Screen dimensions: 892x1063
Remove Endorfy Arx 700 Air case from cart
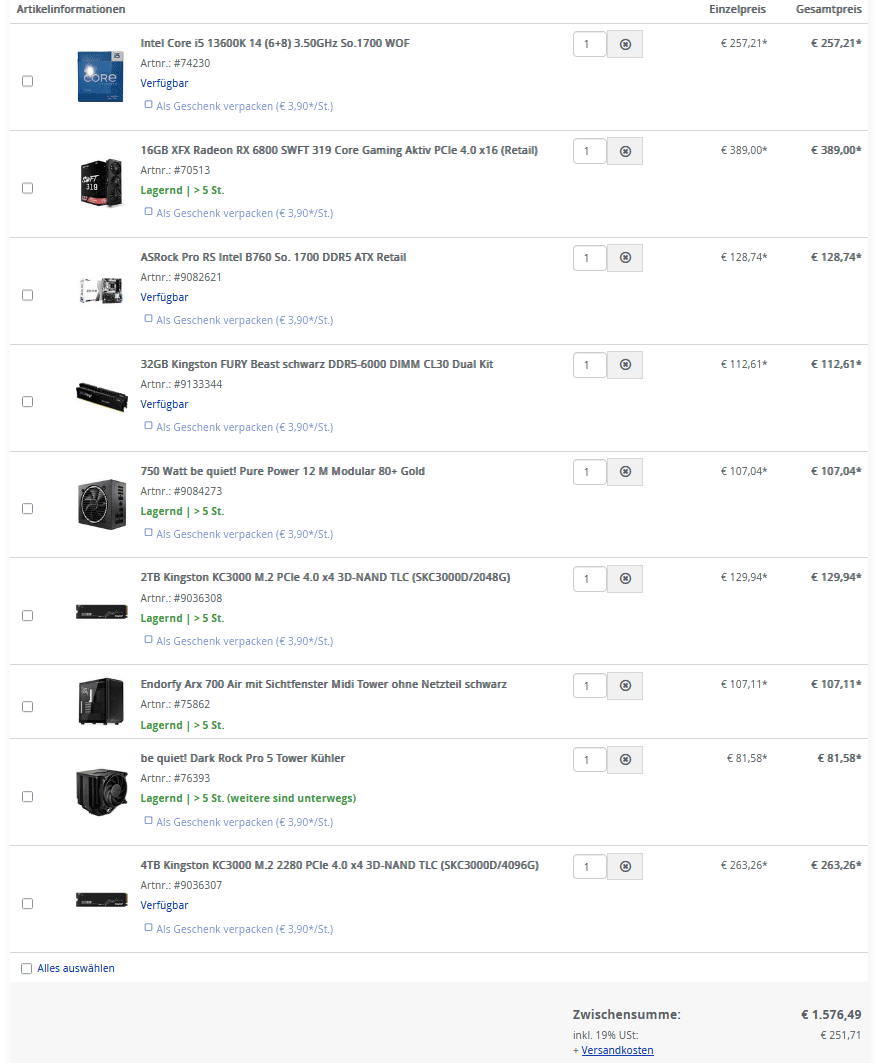625,685
